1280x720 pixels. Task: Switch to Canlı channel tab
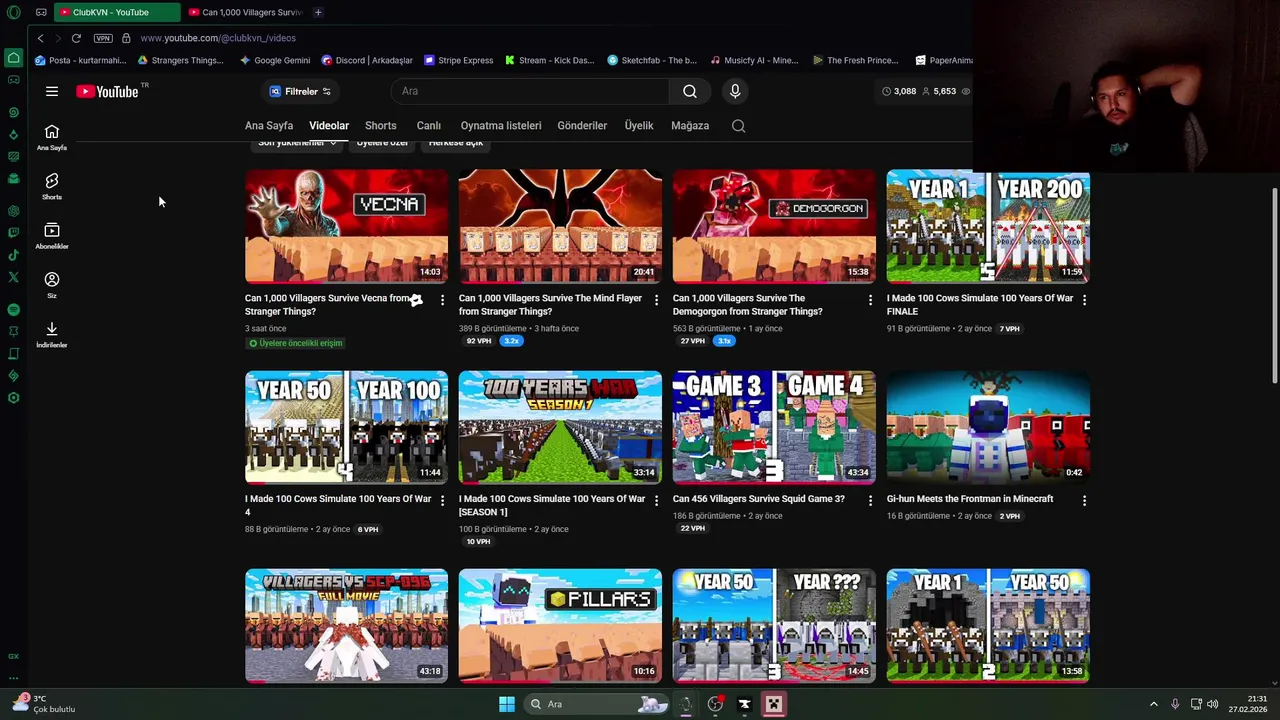429,126
